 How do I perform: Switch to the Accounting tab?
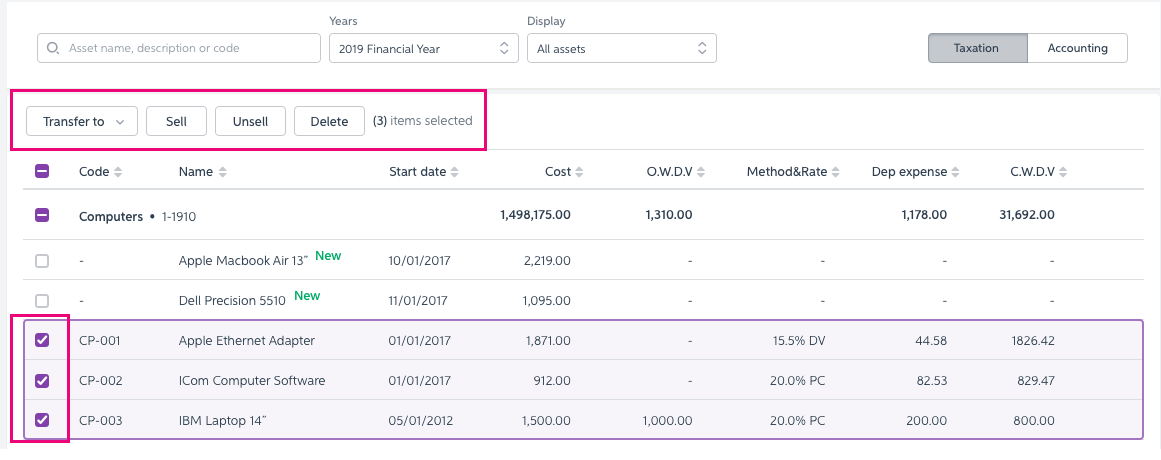(x=1077, y=48)
